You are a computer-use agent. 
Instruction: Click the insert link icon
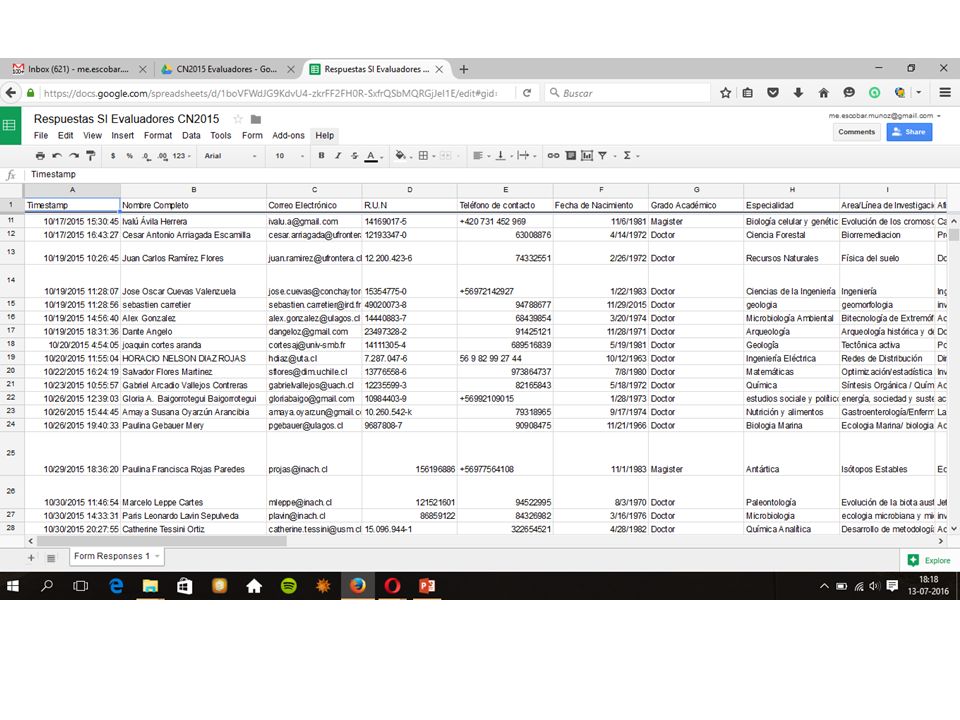pos(553,156)
